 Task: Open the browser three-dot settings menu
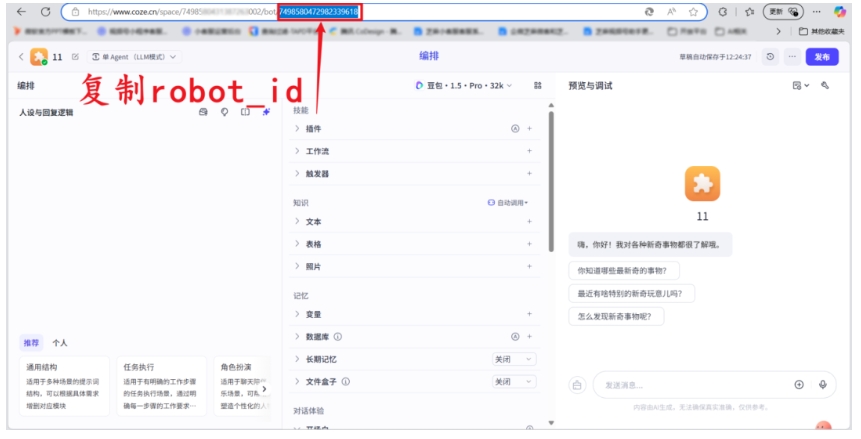(x=817, y=12)
